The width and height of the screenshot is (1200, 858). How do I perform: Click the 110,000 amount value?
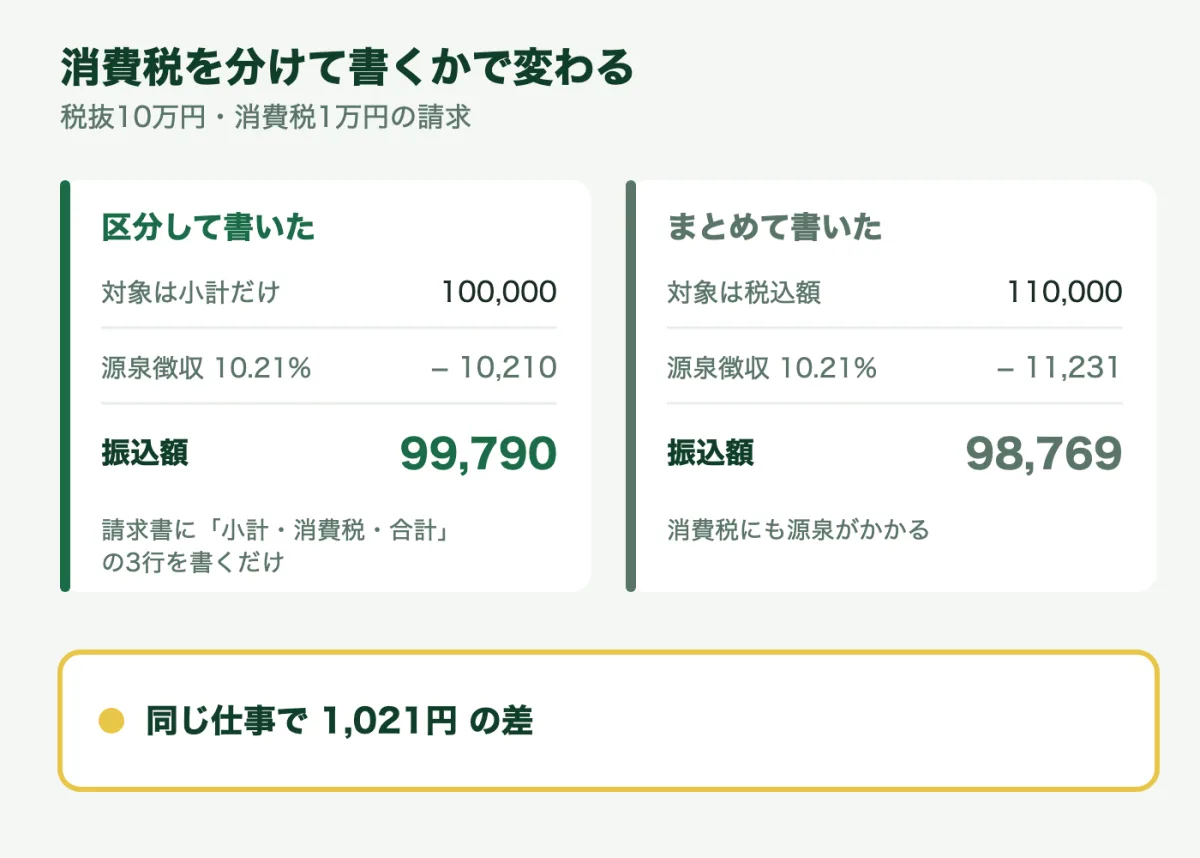1065,293
